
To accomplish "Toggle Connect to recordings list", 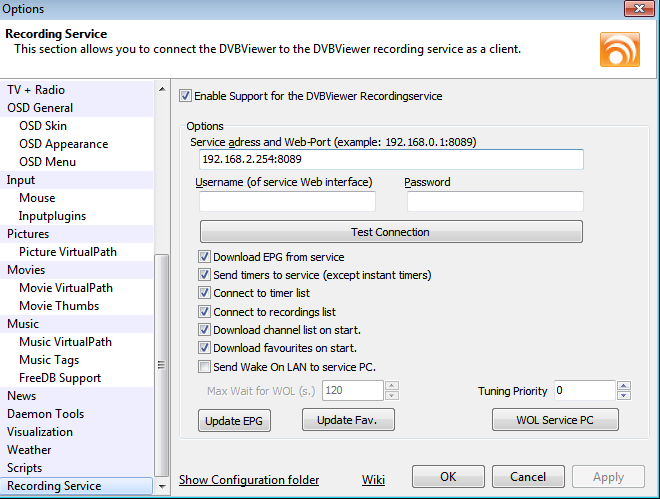I will click(x=204, y=312).
